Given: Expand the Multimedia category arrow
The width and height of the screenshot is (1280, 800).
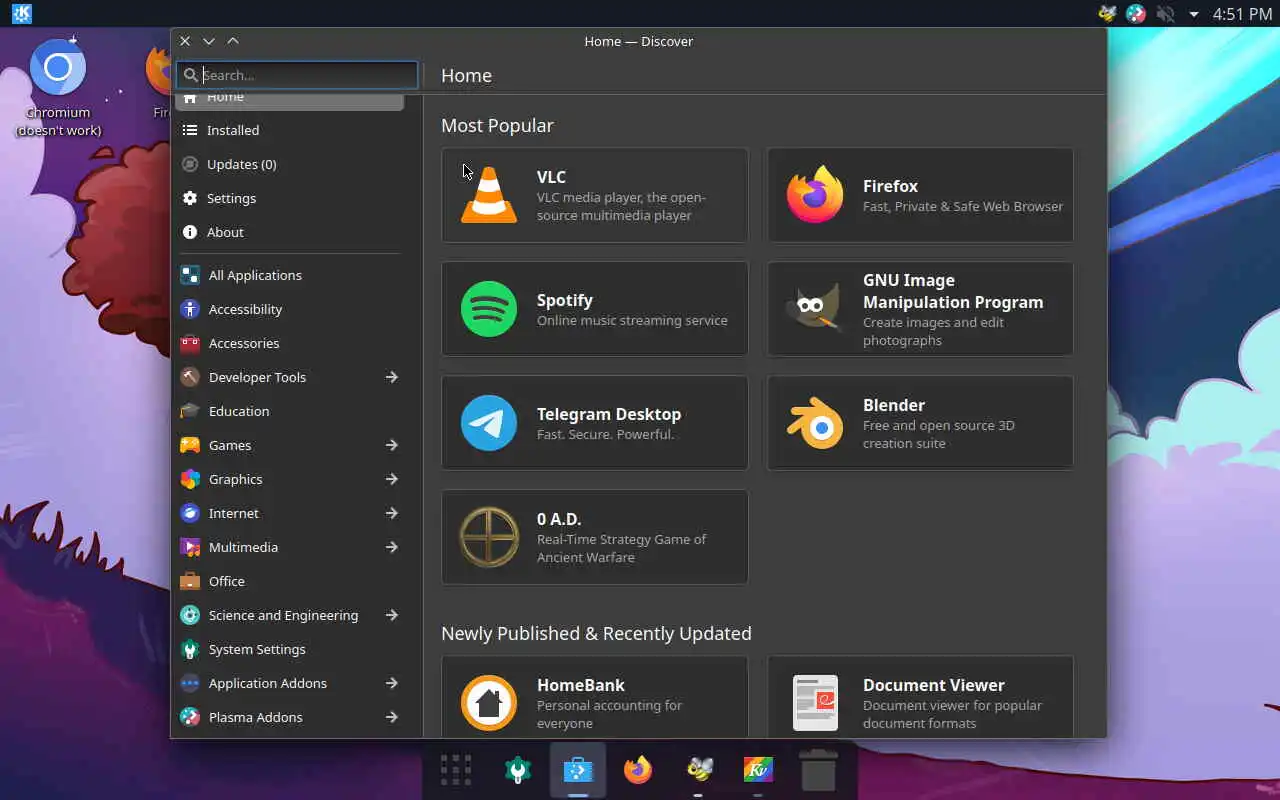Looking at the screenshot, I should click(392, 547).
